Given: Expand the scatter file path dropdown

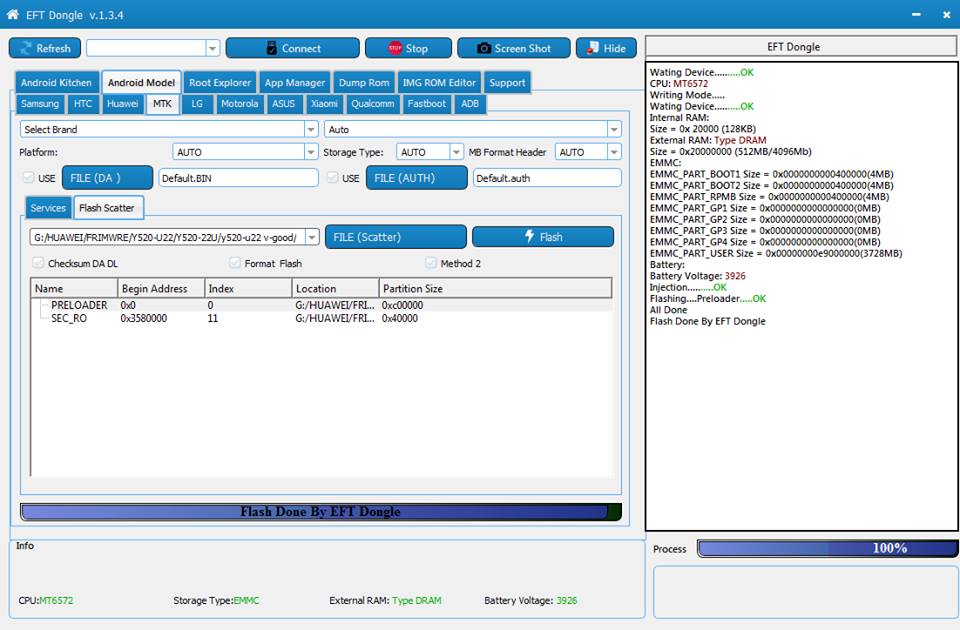Looking at the screenshot, I should [x=312, y=237].
